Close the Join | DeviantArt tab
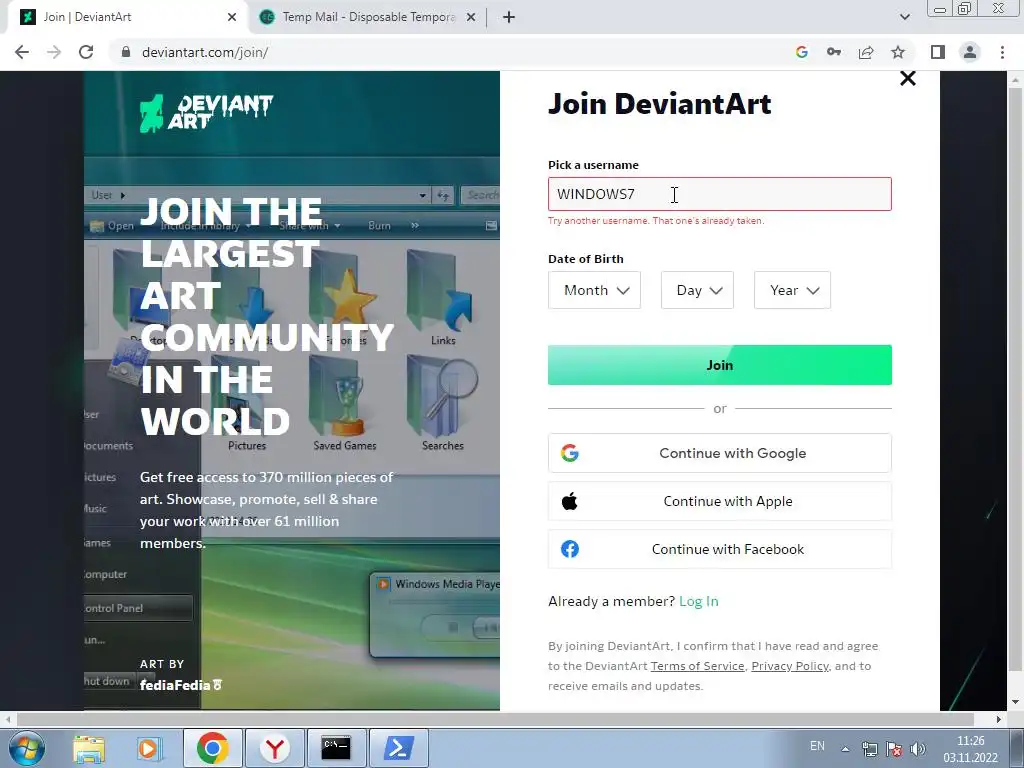The image size is (1024, 768). (232, 17)
